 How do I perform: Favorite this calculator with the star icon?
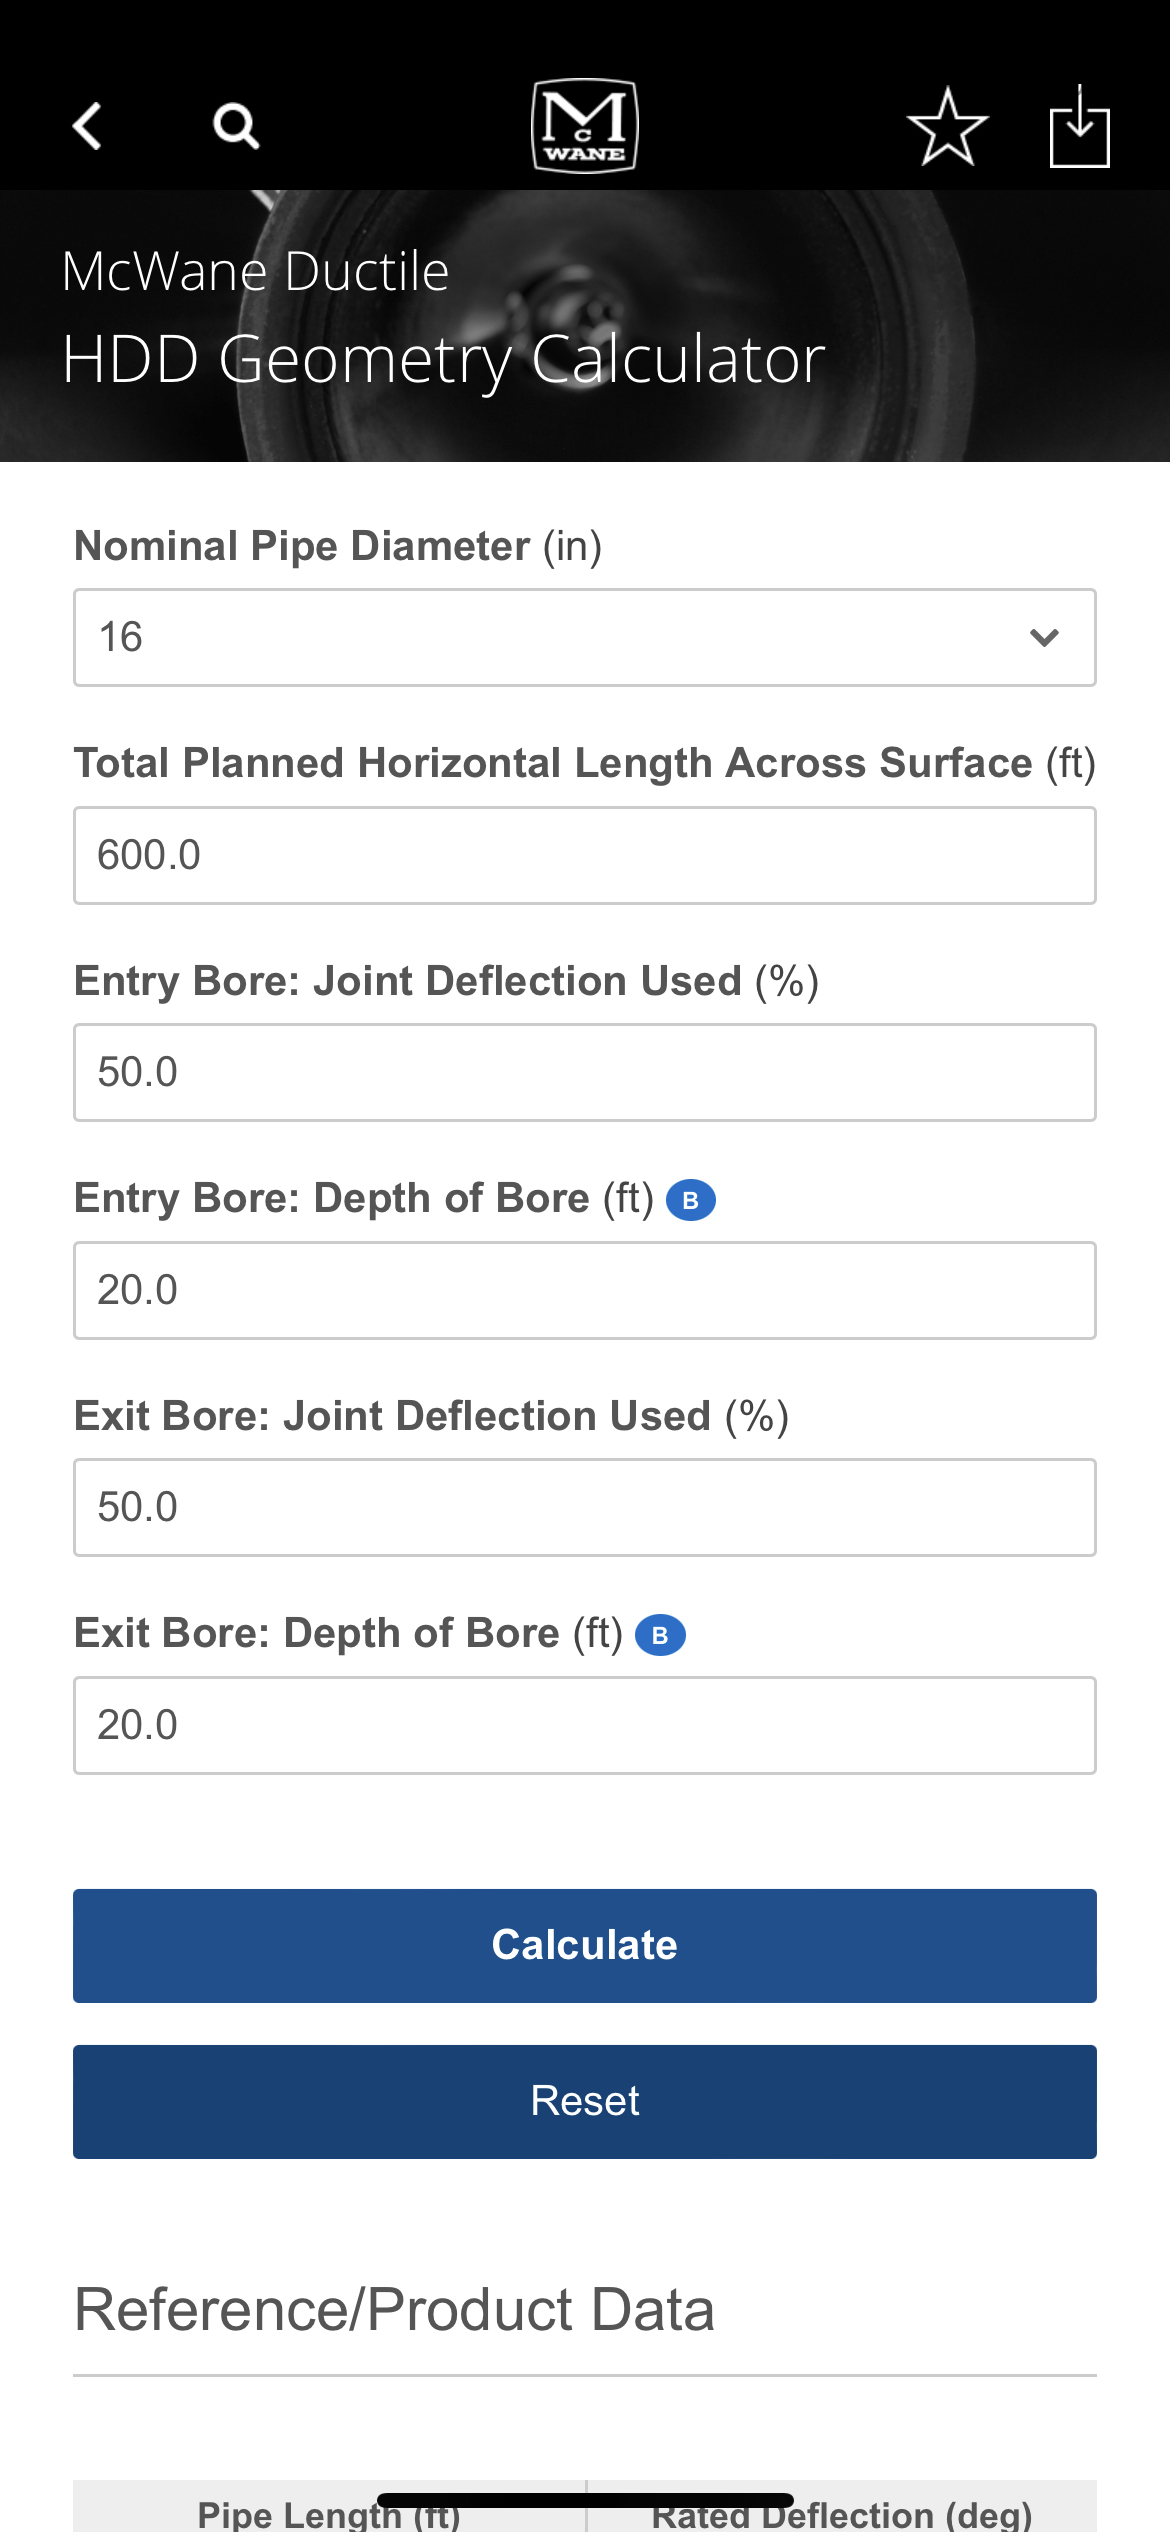pyautogui.click(x=947, y=127)
